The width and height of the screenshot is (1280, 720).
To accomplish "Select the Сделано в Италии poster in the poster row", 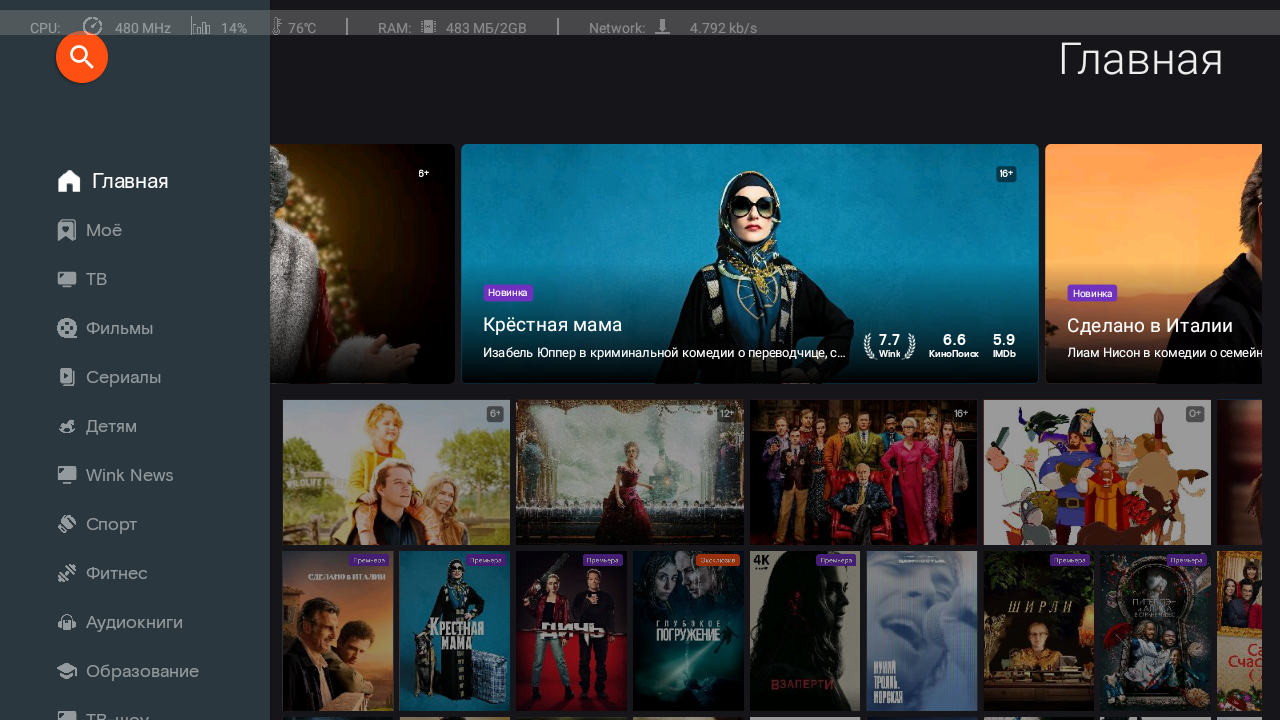I will 338,631.
